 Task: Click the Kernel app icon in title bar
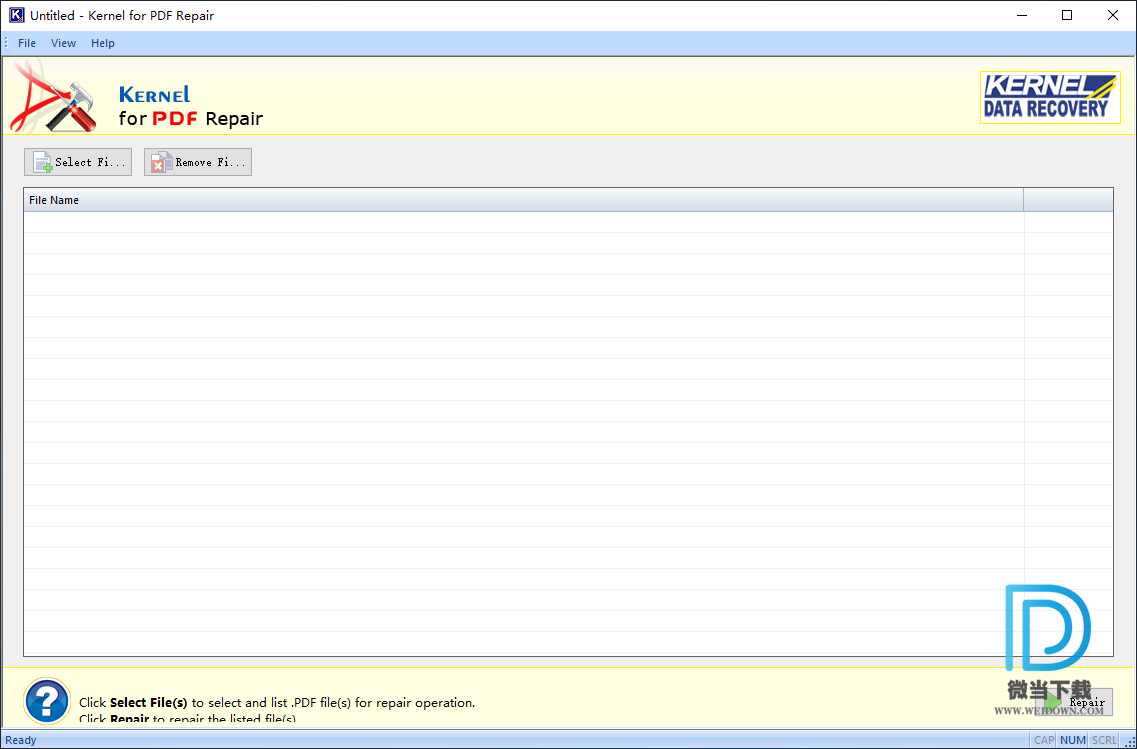tap(16, 15)
